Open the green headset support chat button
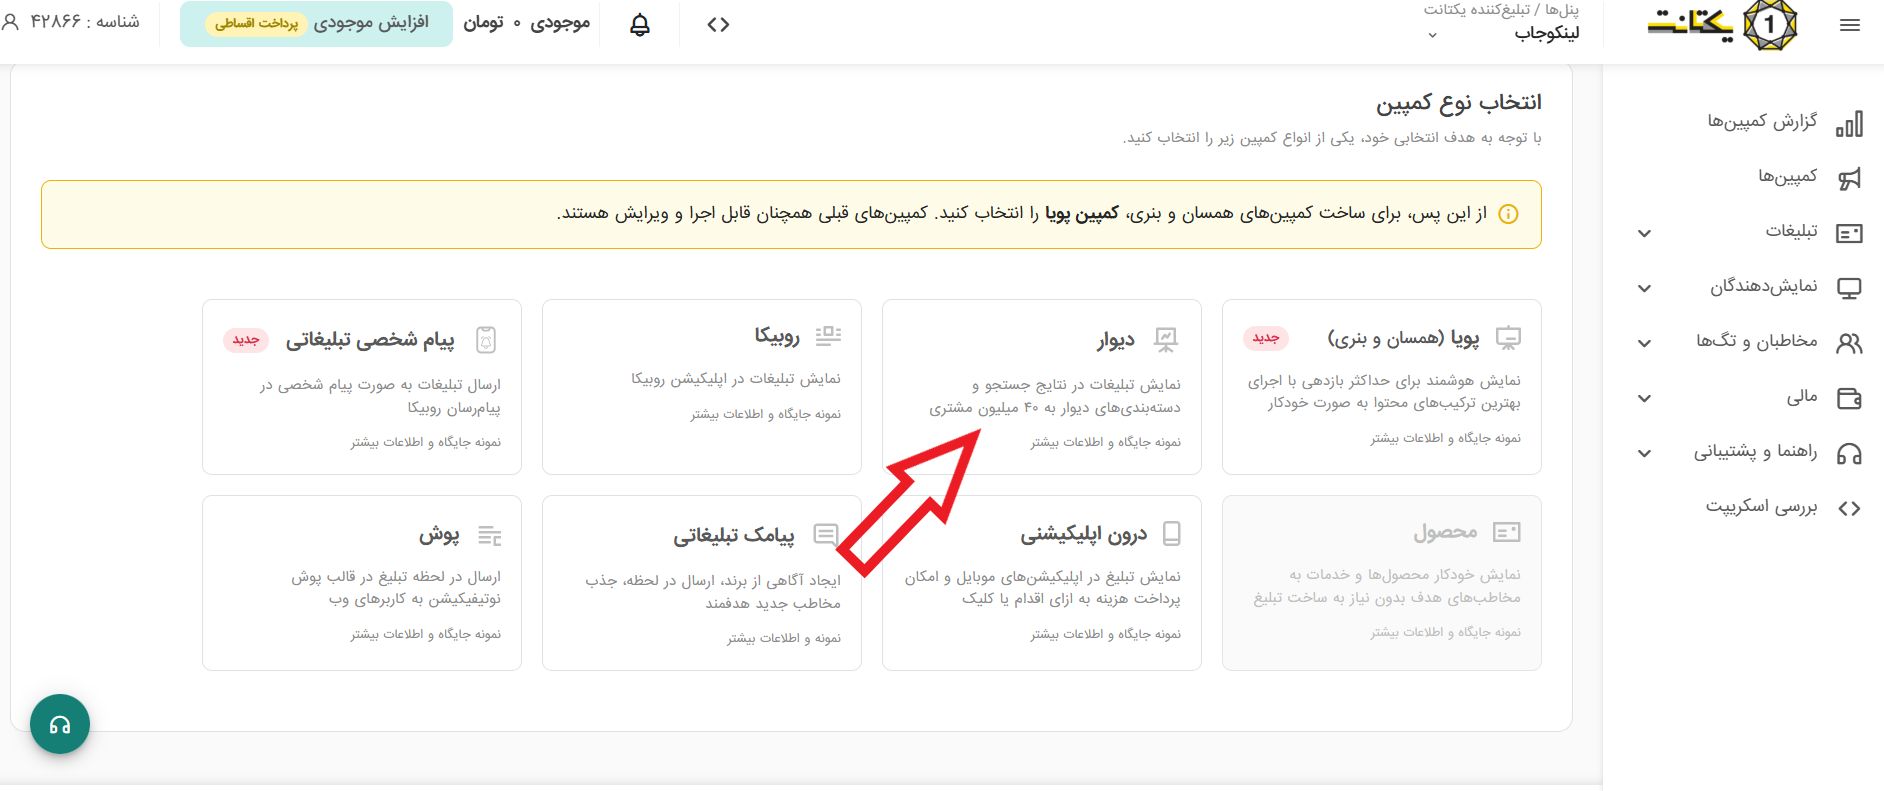 pos(60,724)
